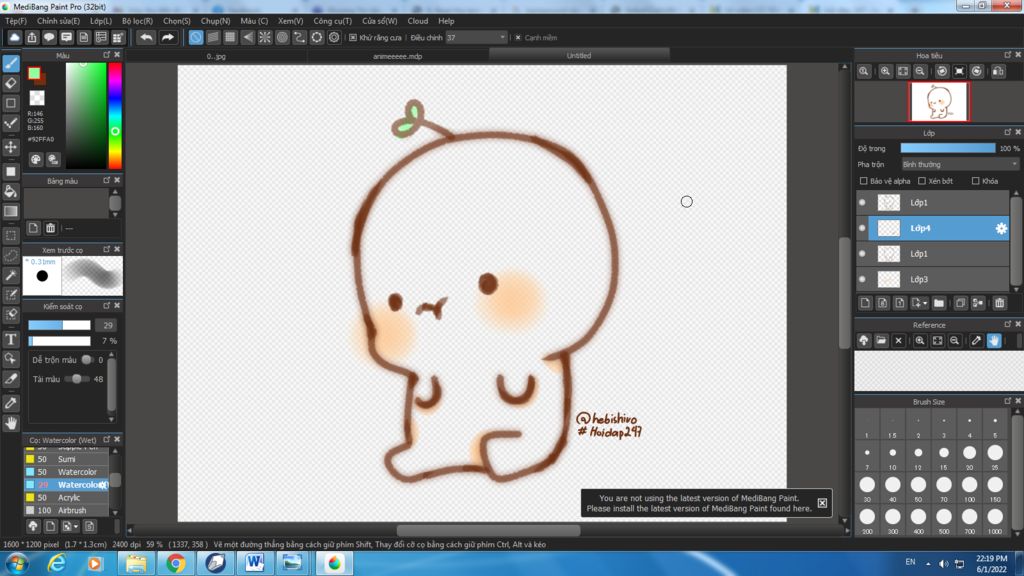1024x576 pixels.
Task: Select the Sumi brush in the brush list
Action: coord(66,459)
